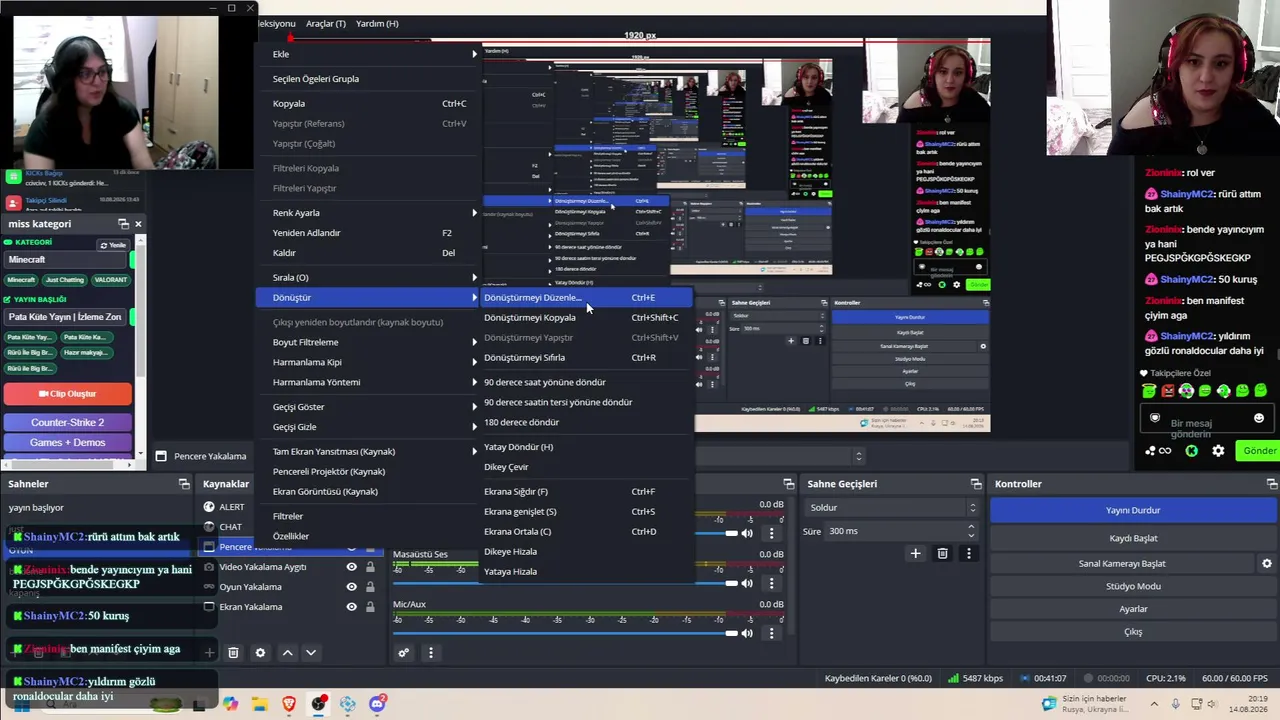
Task: Open Copilot from the taskbar
Action: [x=231, y=704]
